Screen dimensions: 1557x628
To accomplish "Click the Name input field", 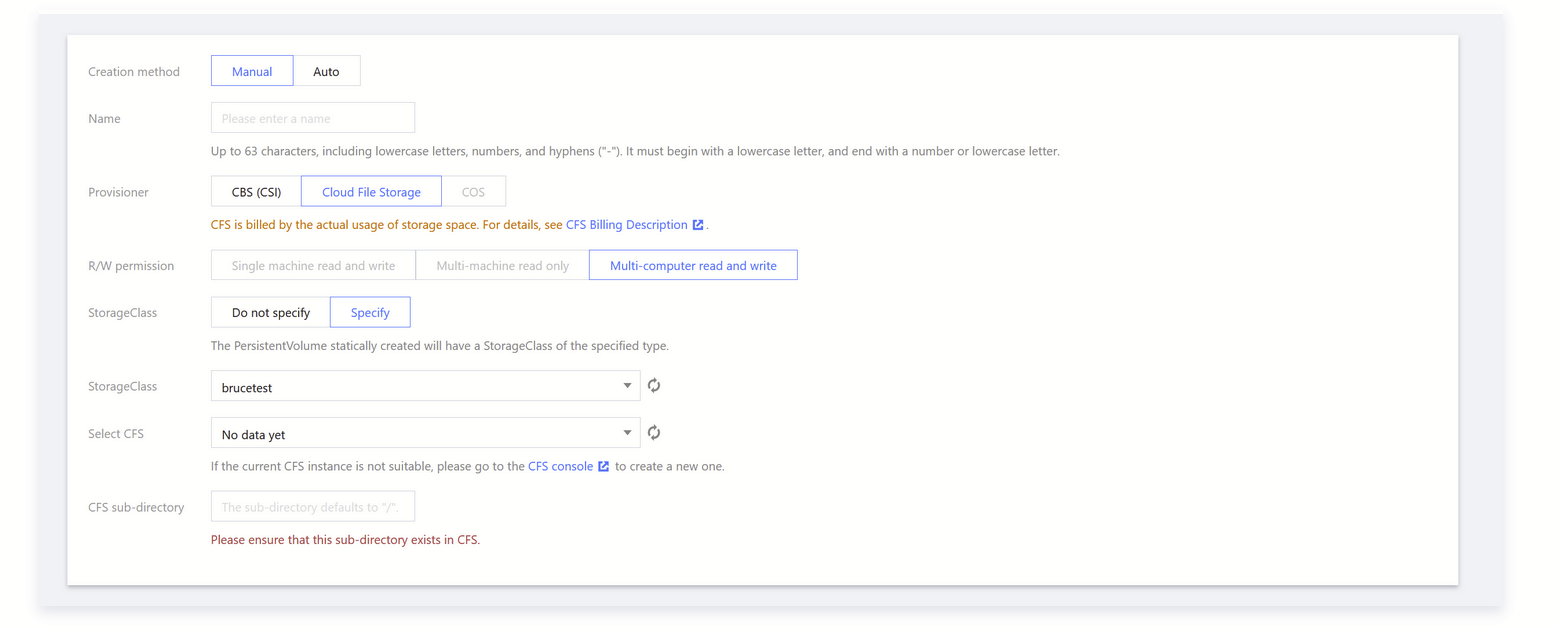I will (x=313, y=118).
